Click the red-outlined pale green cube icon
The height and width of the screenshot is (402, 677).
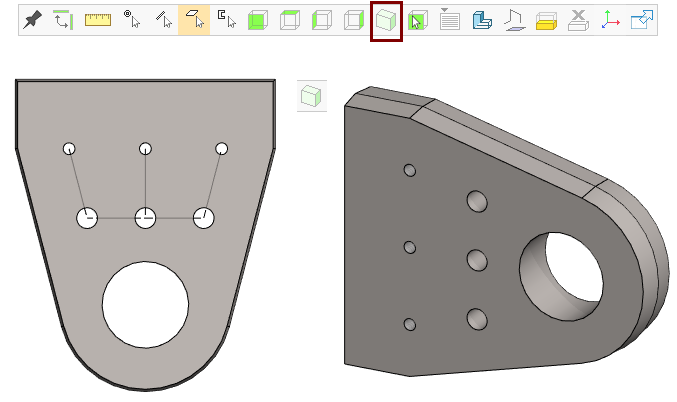[x=386, y=21]
